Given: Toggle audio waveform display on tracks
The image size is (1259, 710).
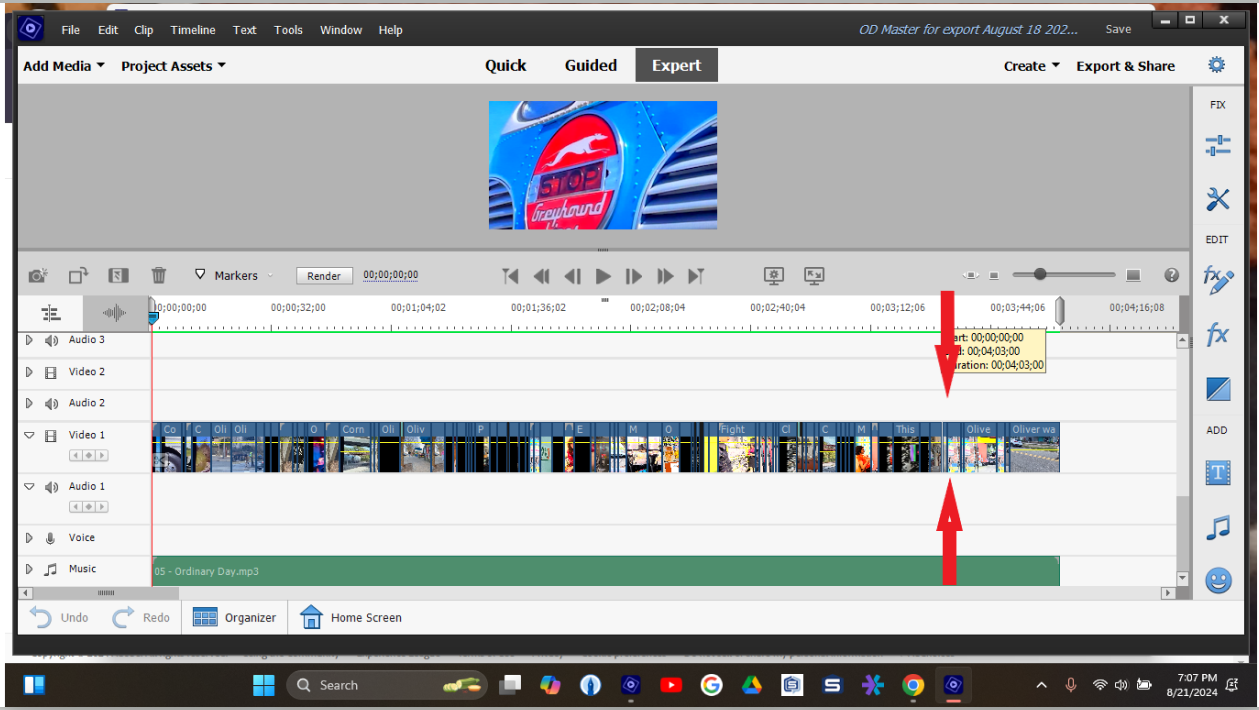Looking at the screenshot, I should (114, 313).
